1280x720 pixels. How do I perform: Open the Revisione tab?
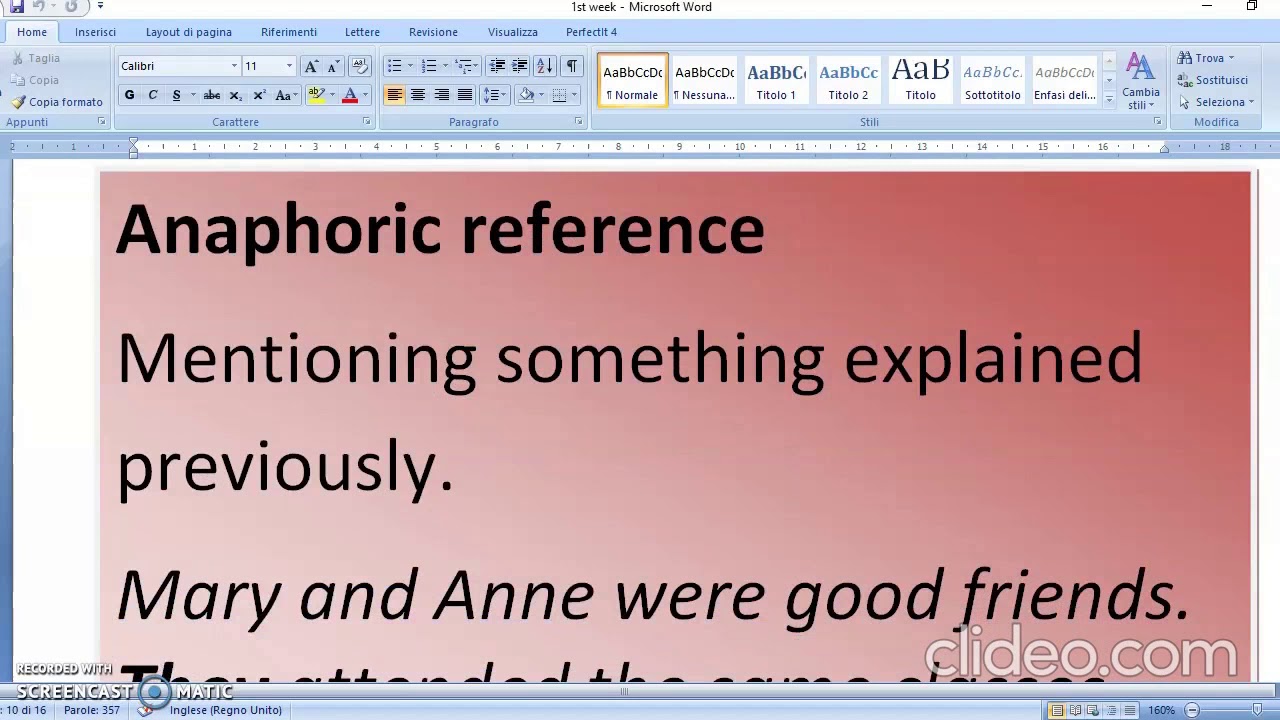[x=433, y=32]
